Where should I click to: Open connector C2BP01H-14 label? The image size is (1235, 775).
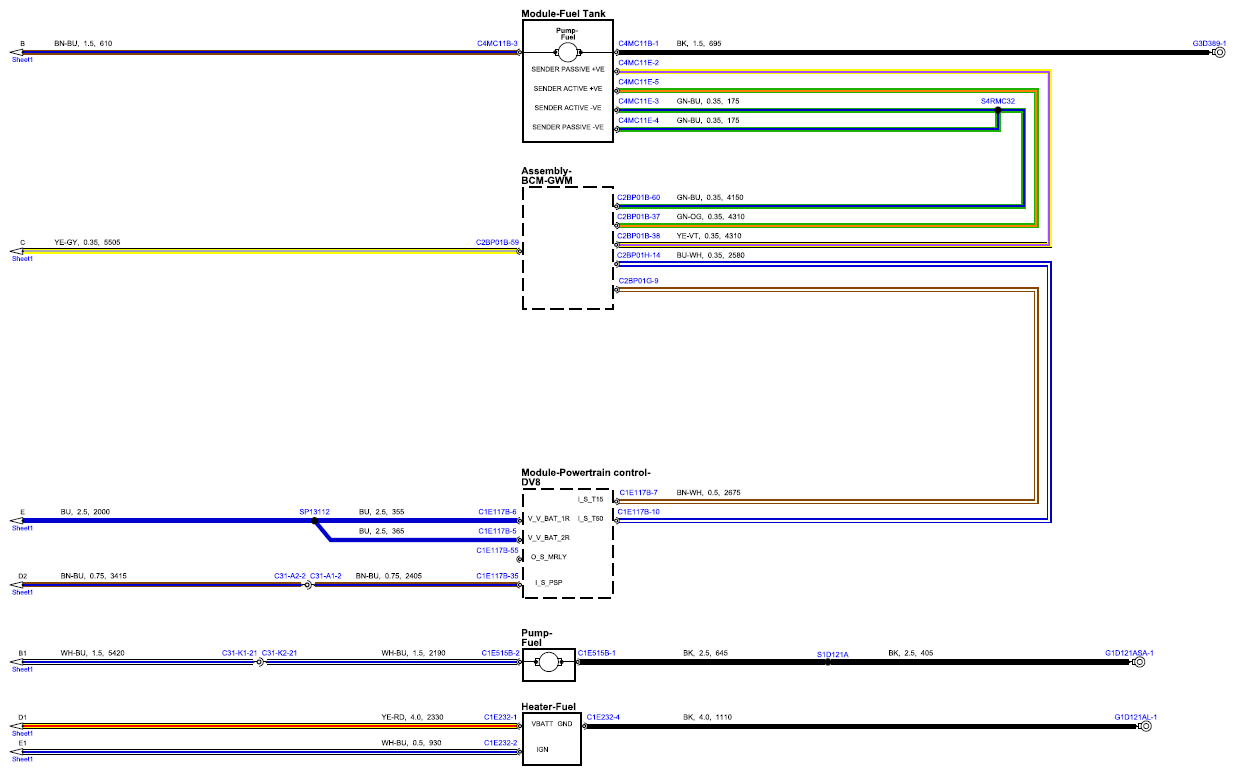point(638,256)
